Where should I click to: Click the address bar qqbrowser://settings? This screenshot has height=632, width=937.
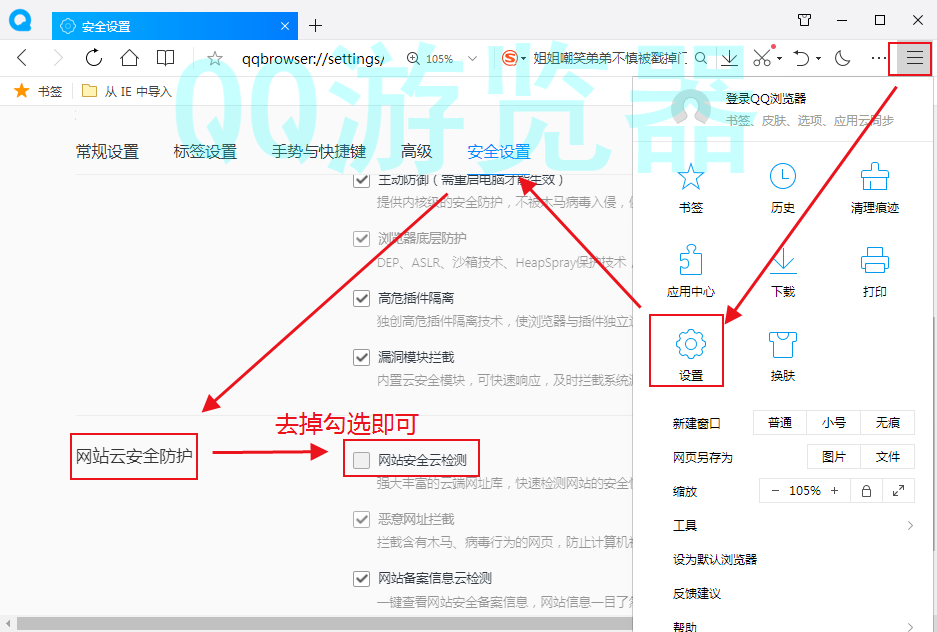click(x=313, y=59)
